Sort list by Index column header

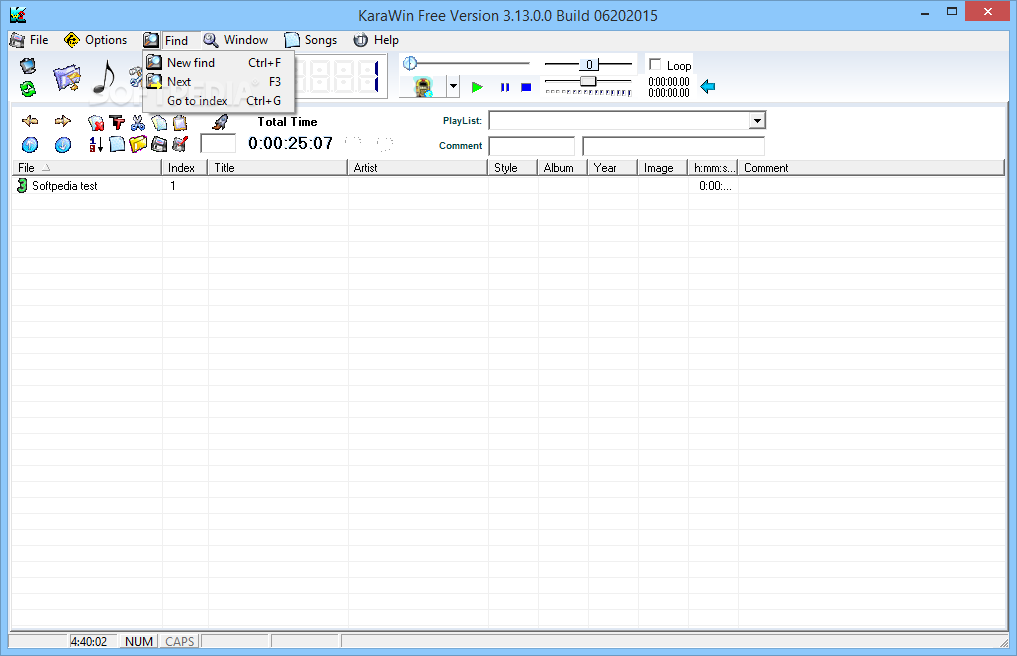click(184, 167)
